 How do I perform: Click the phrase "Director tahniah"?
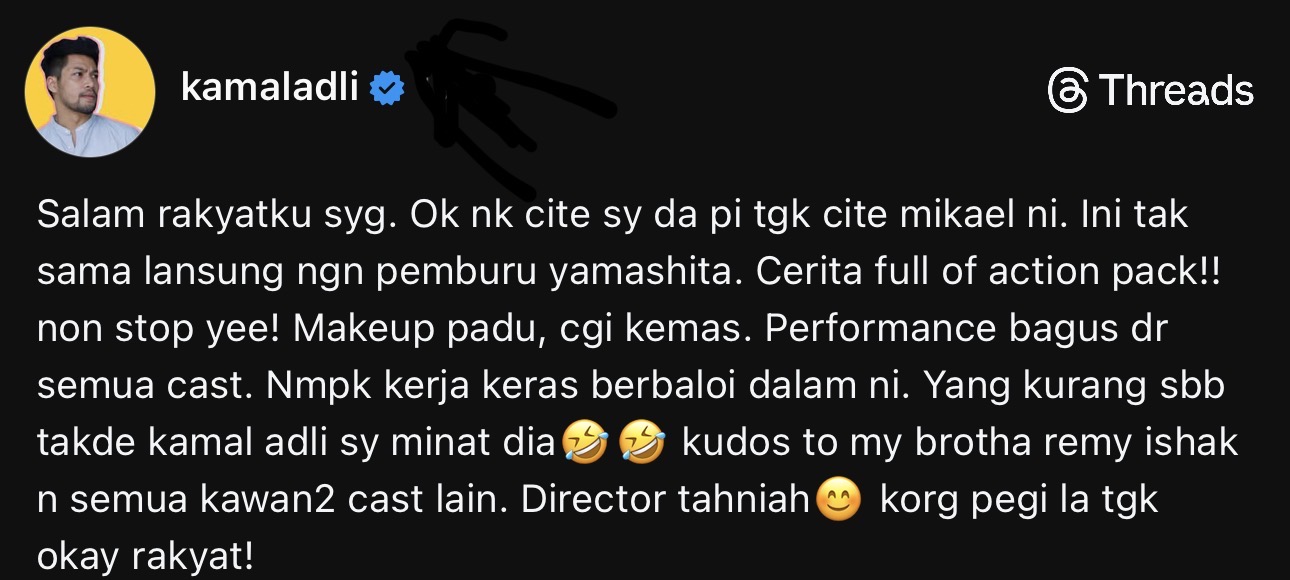pyautogui.click(x=664, y=500)
